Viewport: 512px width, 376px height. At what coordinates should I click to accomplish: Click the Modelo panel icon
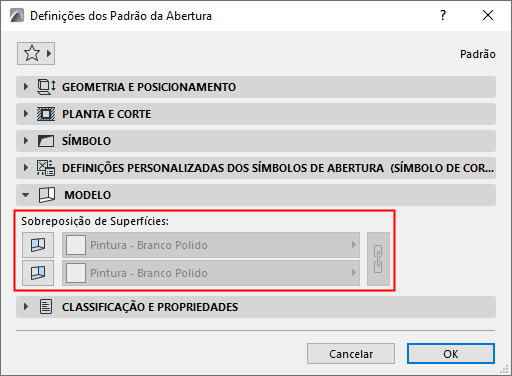(47, 195)
